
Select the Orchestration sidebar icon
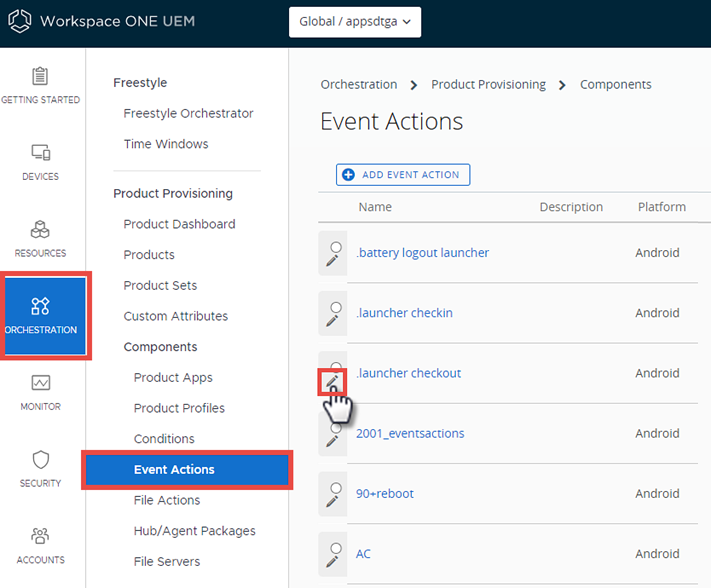(40, 306)
